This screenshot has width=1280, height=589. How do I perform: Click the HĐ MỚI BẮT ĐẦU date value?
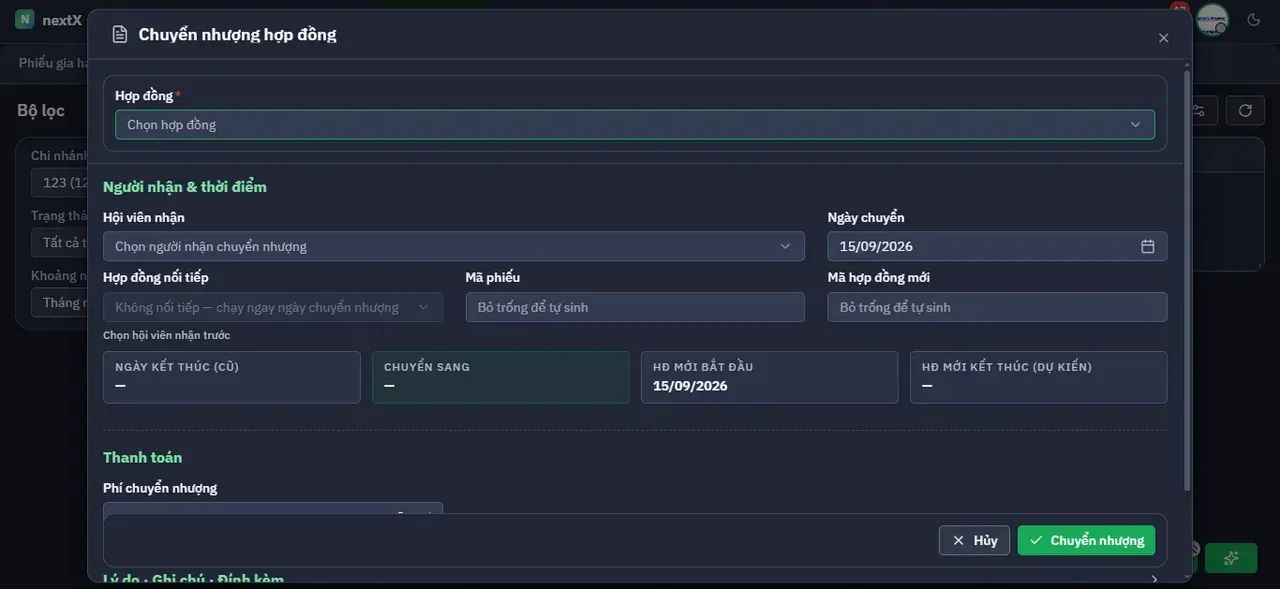[690, 386]
